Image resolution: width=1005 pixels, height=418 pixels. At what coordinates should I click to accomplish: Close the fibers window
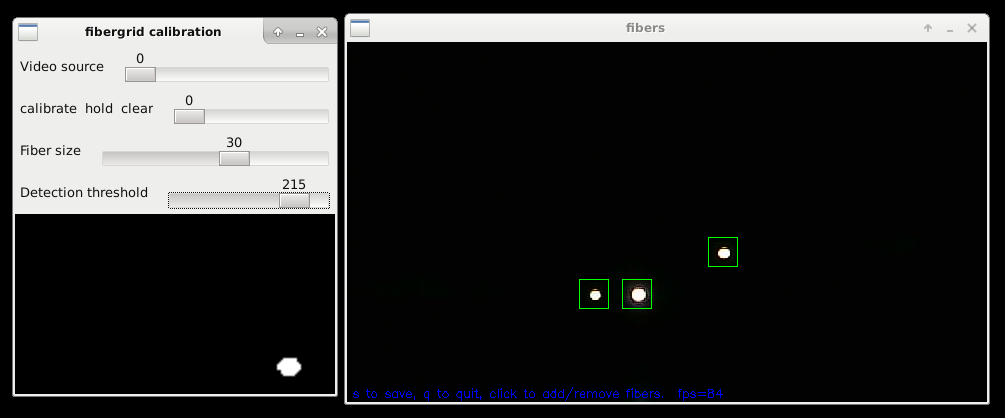click(x=971, y=28)
